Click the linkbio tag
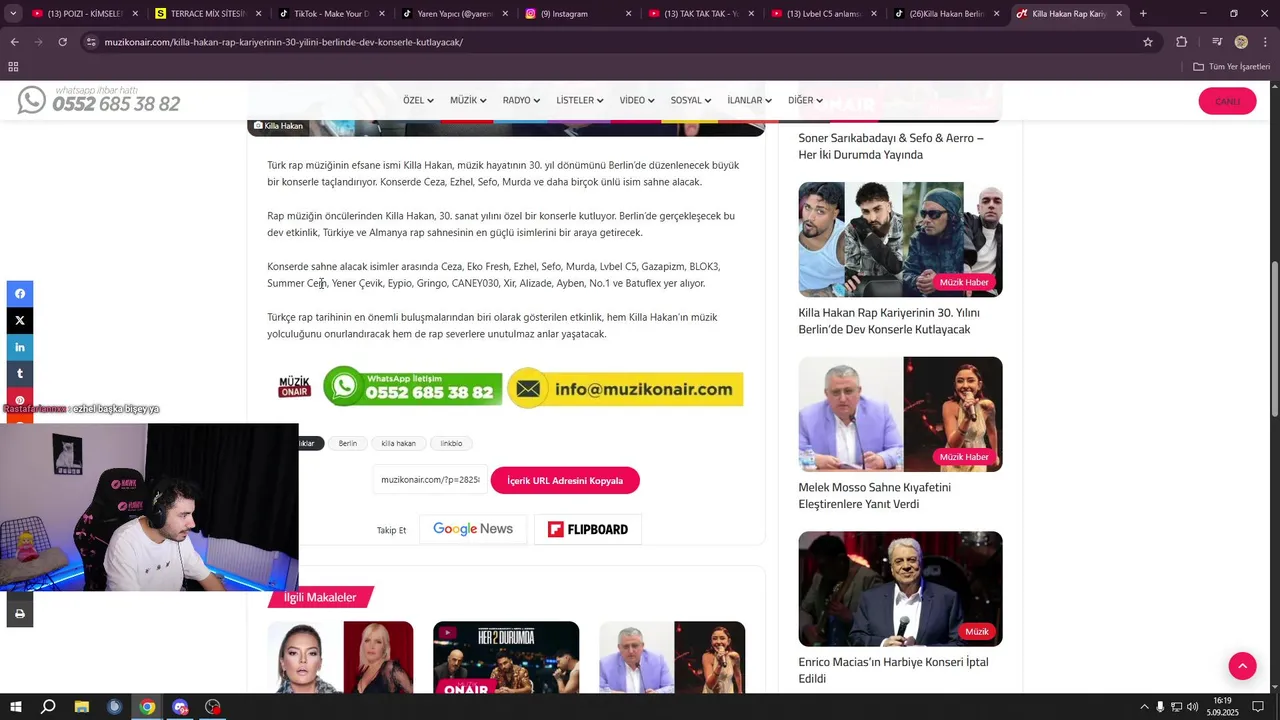This screenshot has width=1280, height=720. [x=451, y=443]
